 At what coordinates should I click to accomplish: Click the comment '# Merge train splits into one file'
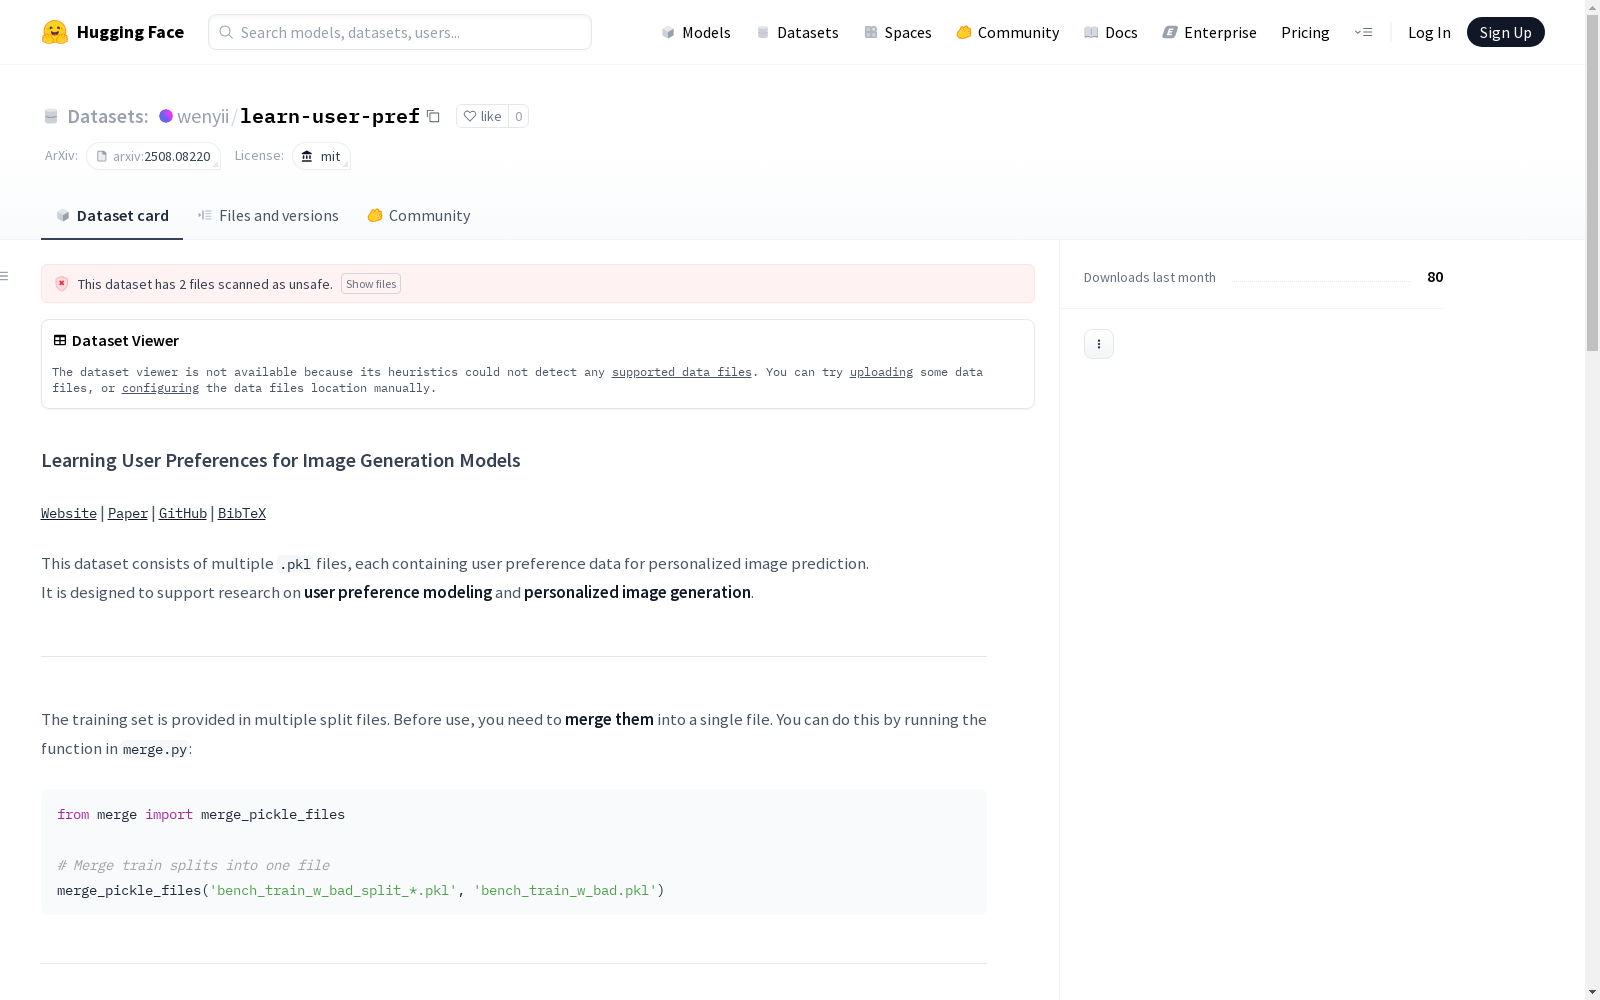pos(193,866)
